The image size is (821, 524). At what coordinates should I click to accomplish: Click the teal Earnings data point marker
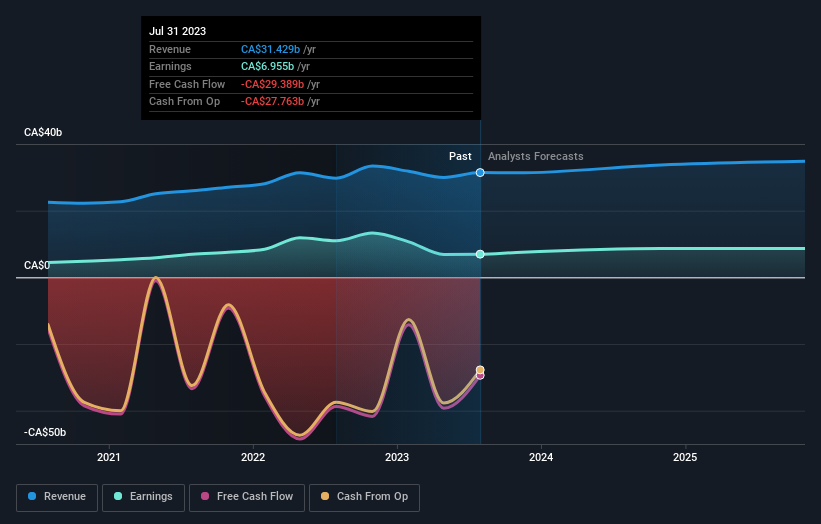coord(480,254)
